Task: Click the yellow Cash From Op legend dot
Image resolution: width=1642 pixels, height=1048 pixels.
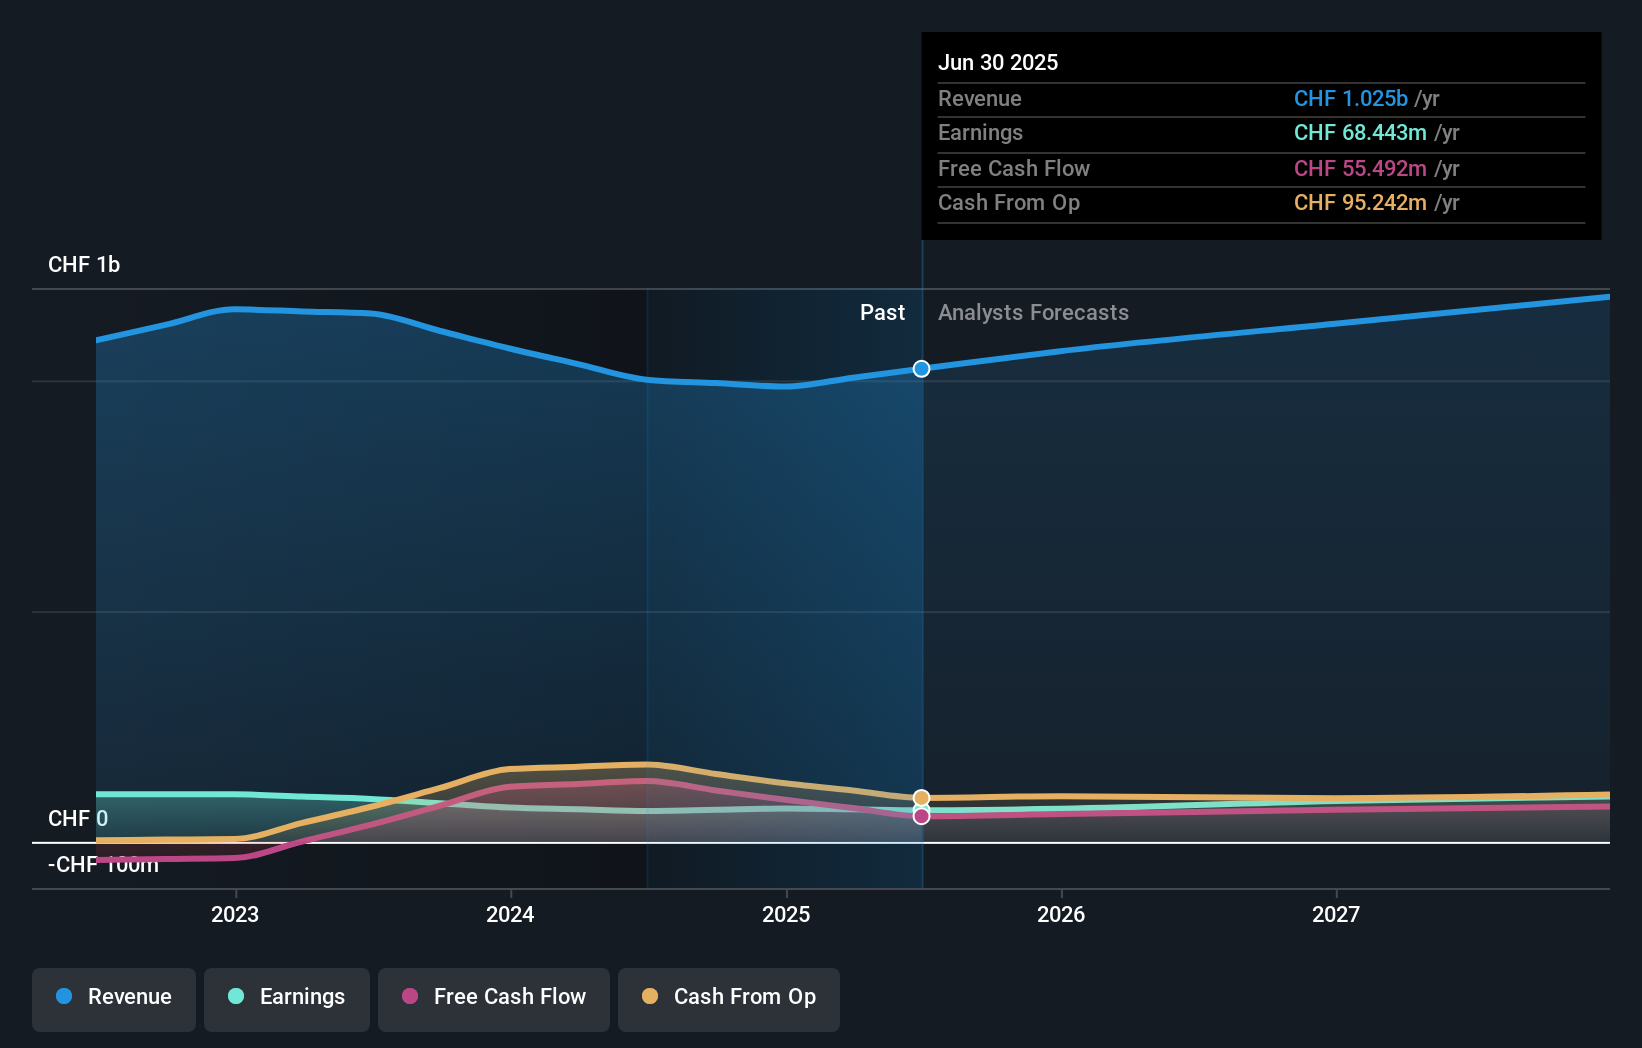Action: (x=651, y=996)
